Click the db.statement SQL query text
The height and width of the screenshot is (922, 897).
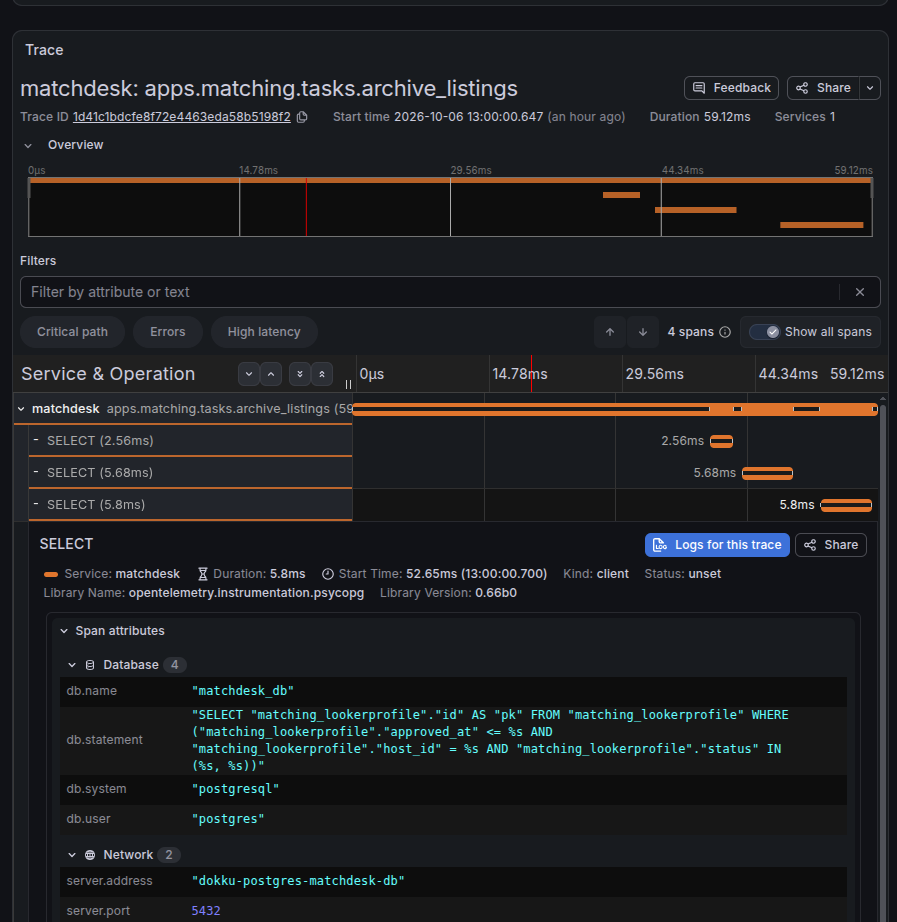coord(490,740)
